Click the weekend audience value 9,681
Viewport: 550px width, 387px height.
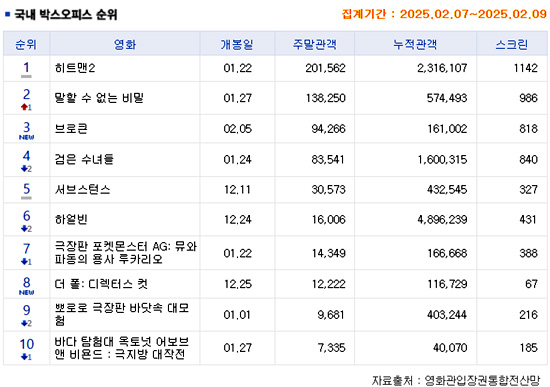(x=331, y=315)
